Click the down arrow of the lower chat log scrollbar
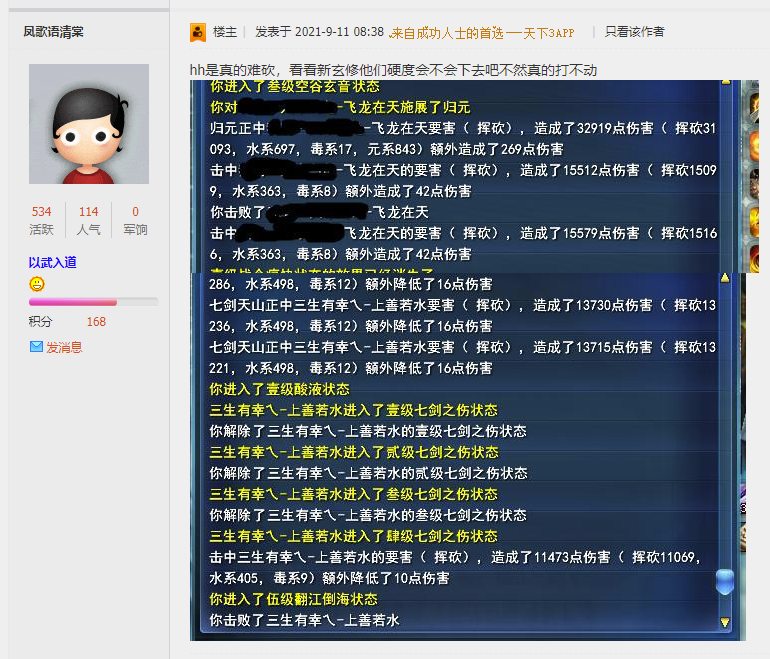 (725, 622)
